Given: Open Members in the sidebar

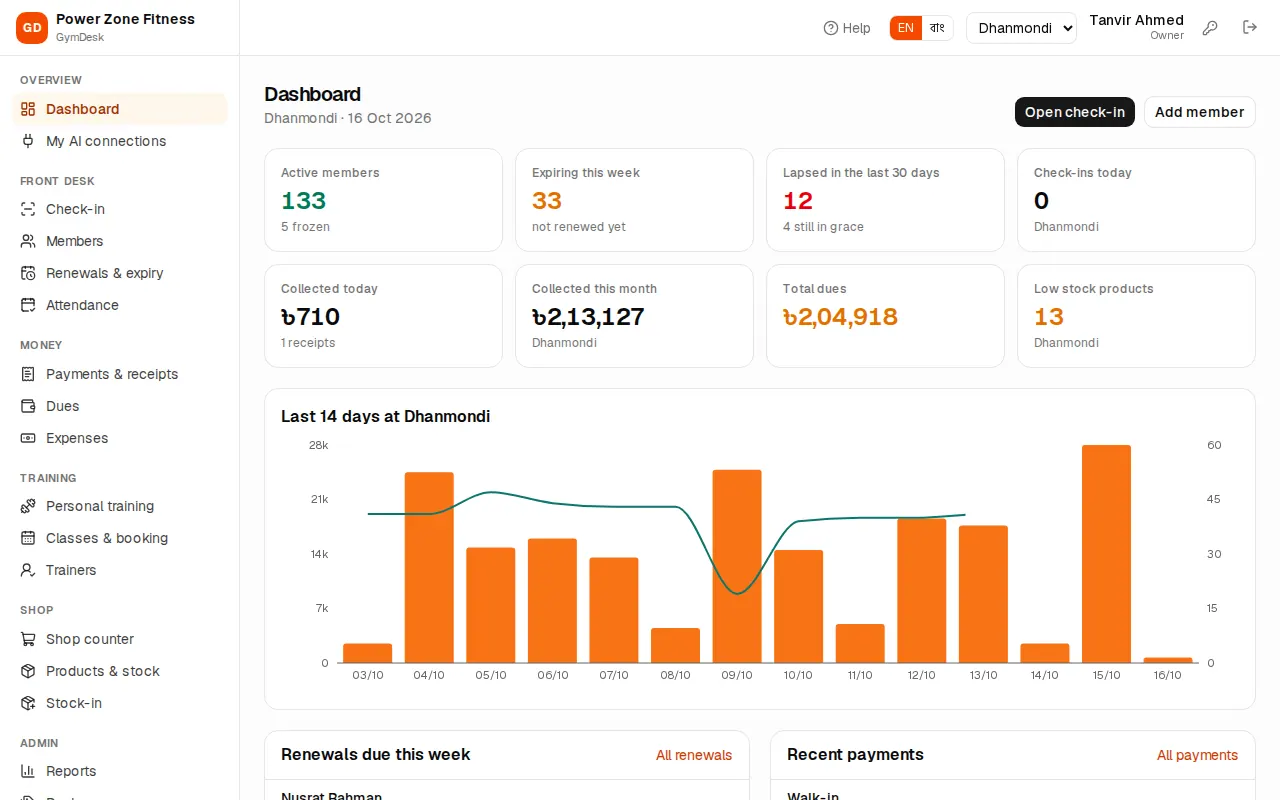Looking at the screenshot, I should 120,241.
